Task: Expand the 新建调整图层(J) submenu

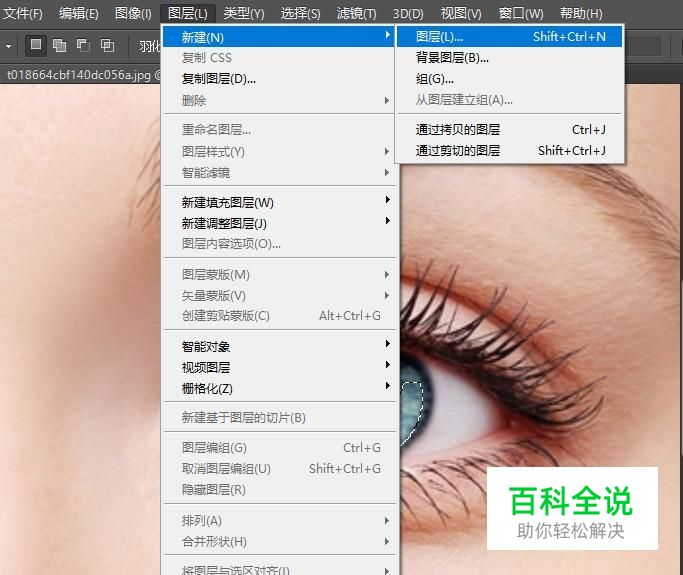Action: pos(279,223)
